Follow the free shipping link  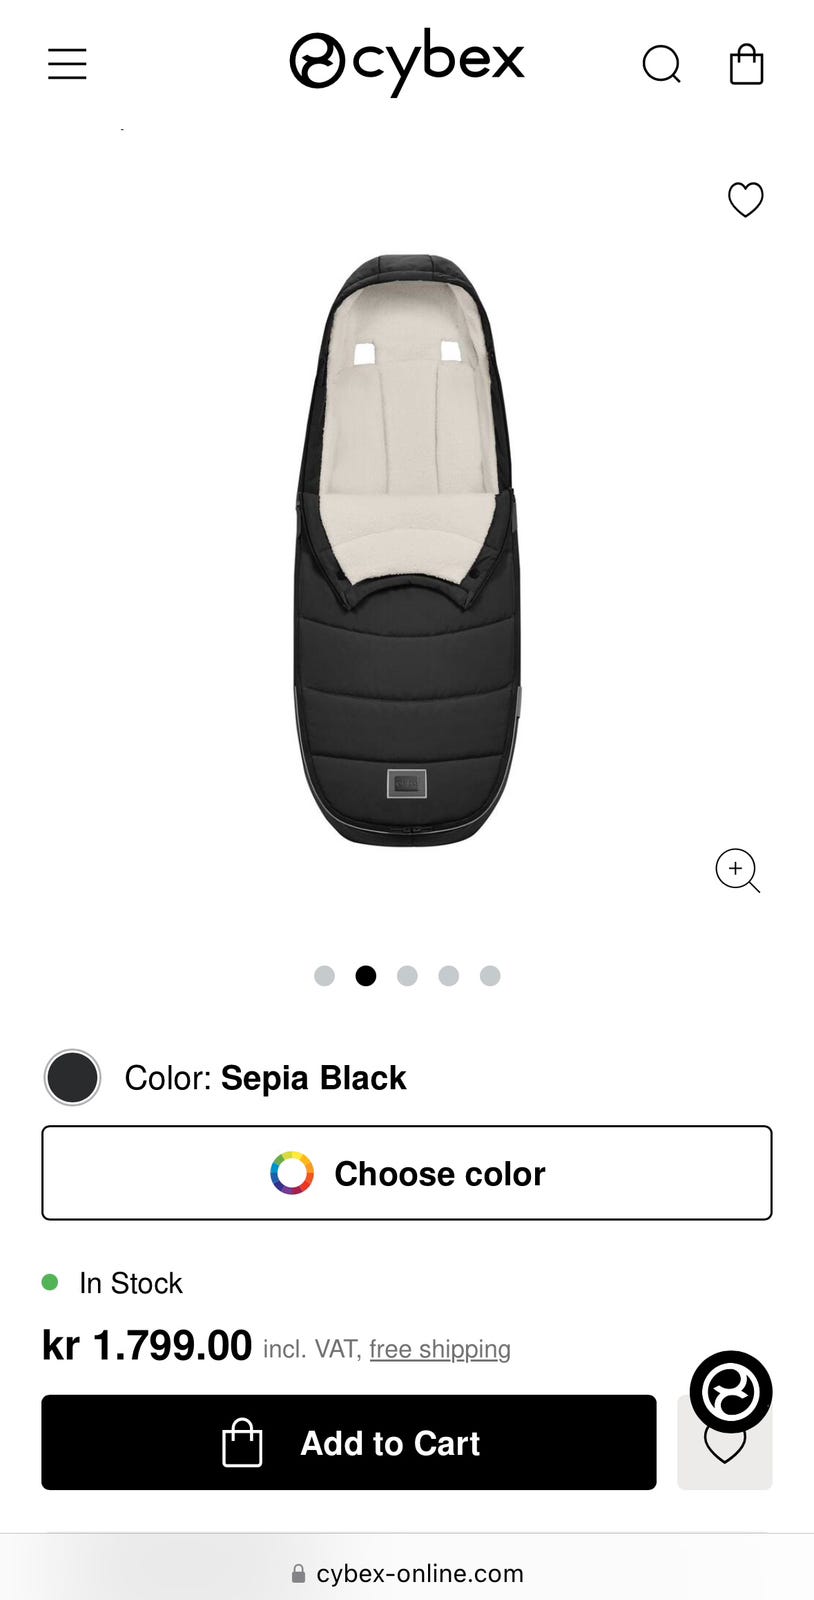pos(440,1349)
